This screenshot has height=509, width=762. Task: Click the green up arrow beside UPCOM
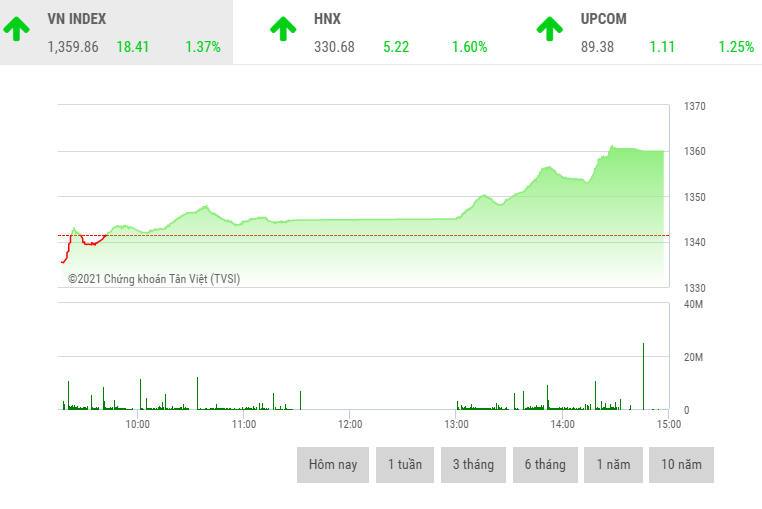click(x=548, y=30)
